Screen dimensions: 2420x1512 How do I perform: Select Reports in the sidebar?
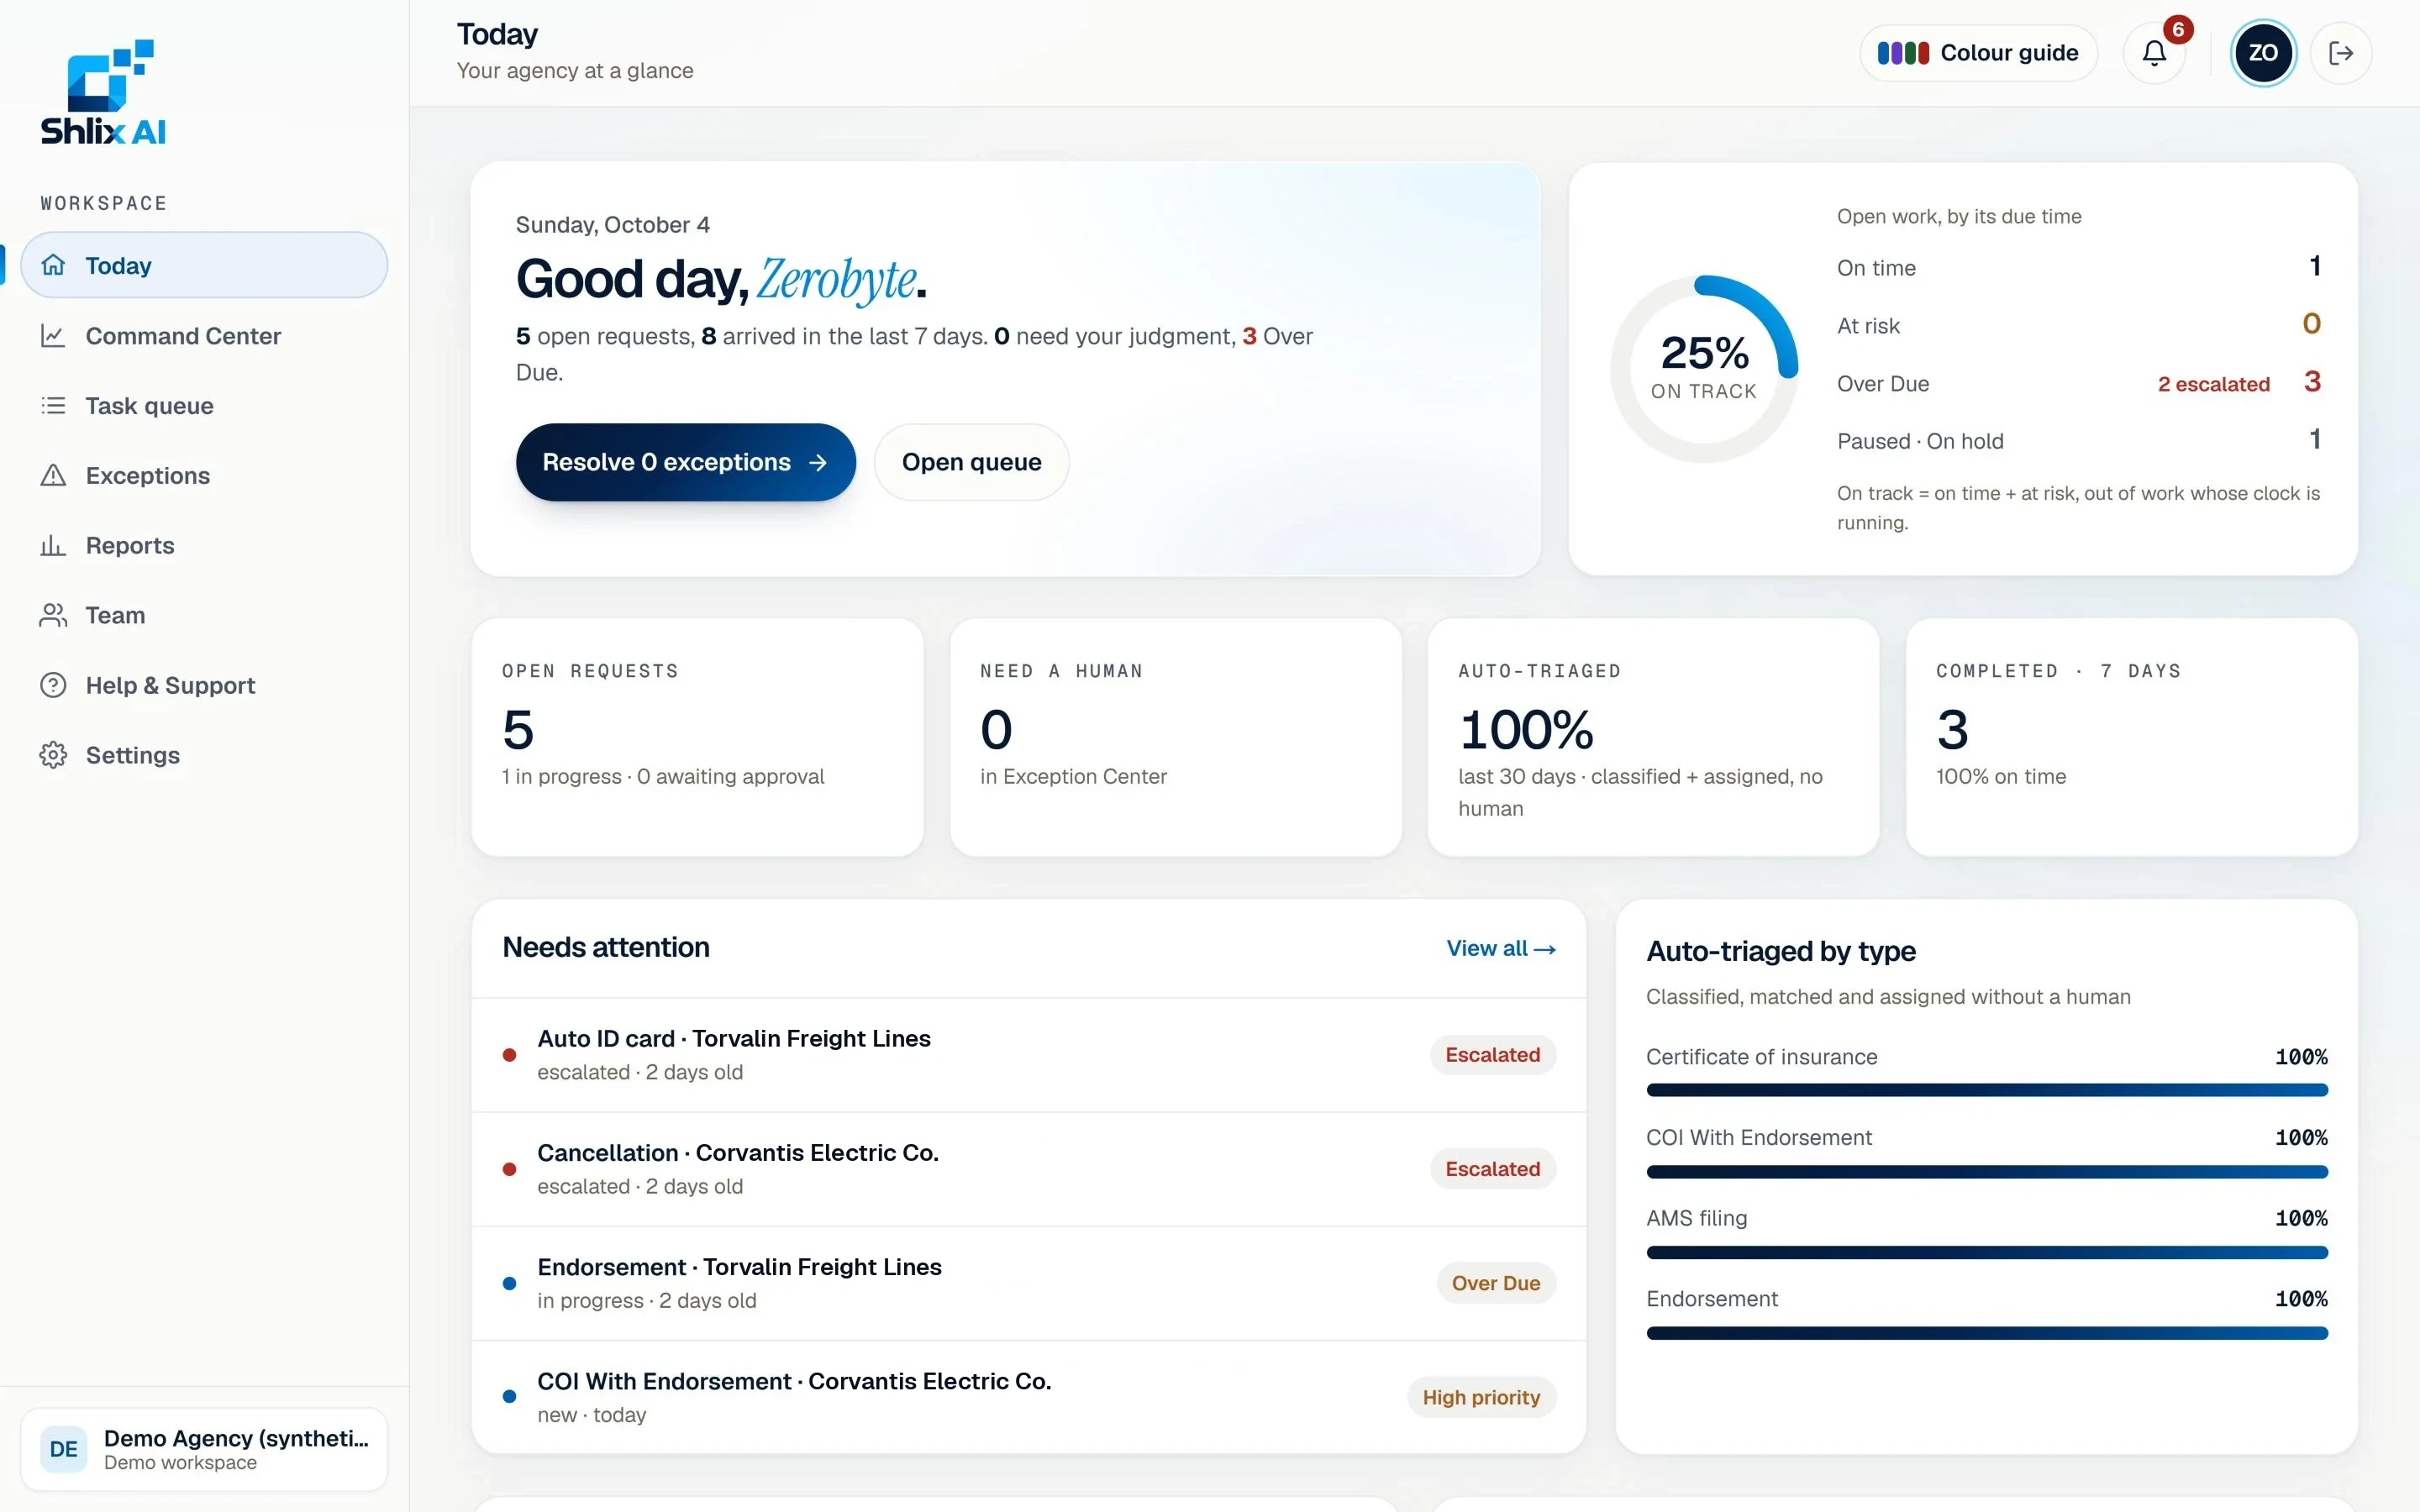coord(204,545)
